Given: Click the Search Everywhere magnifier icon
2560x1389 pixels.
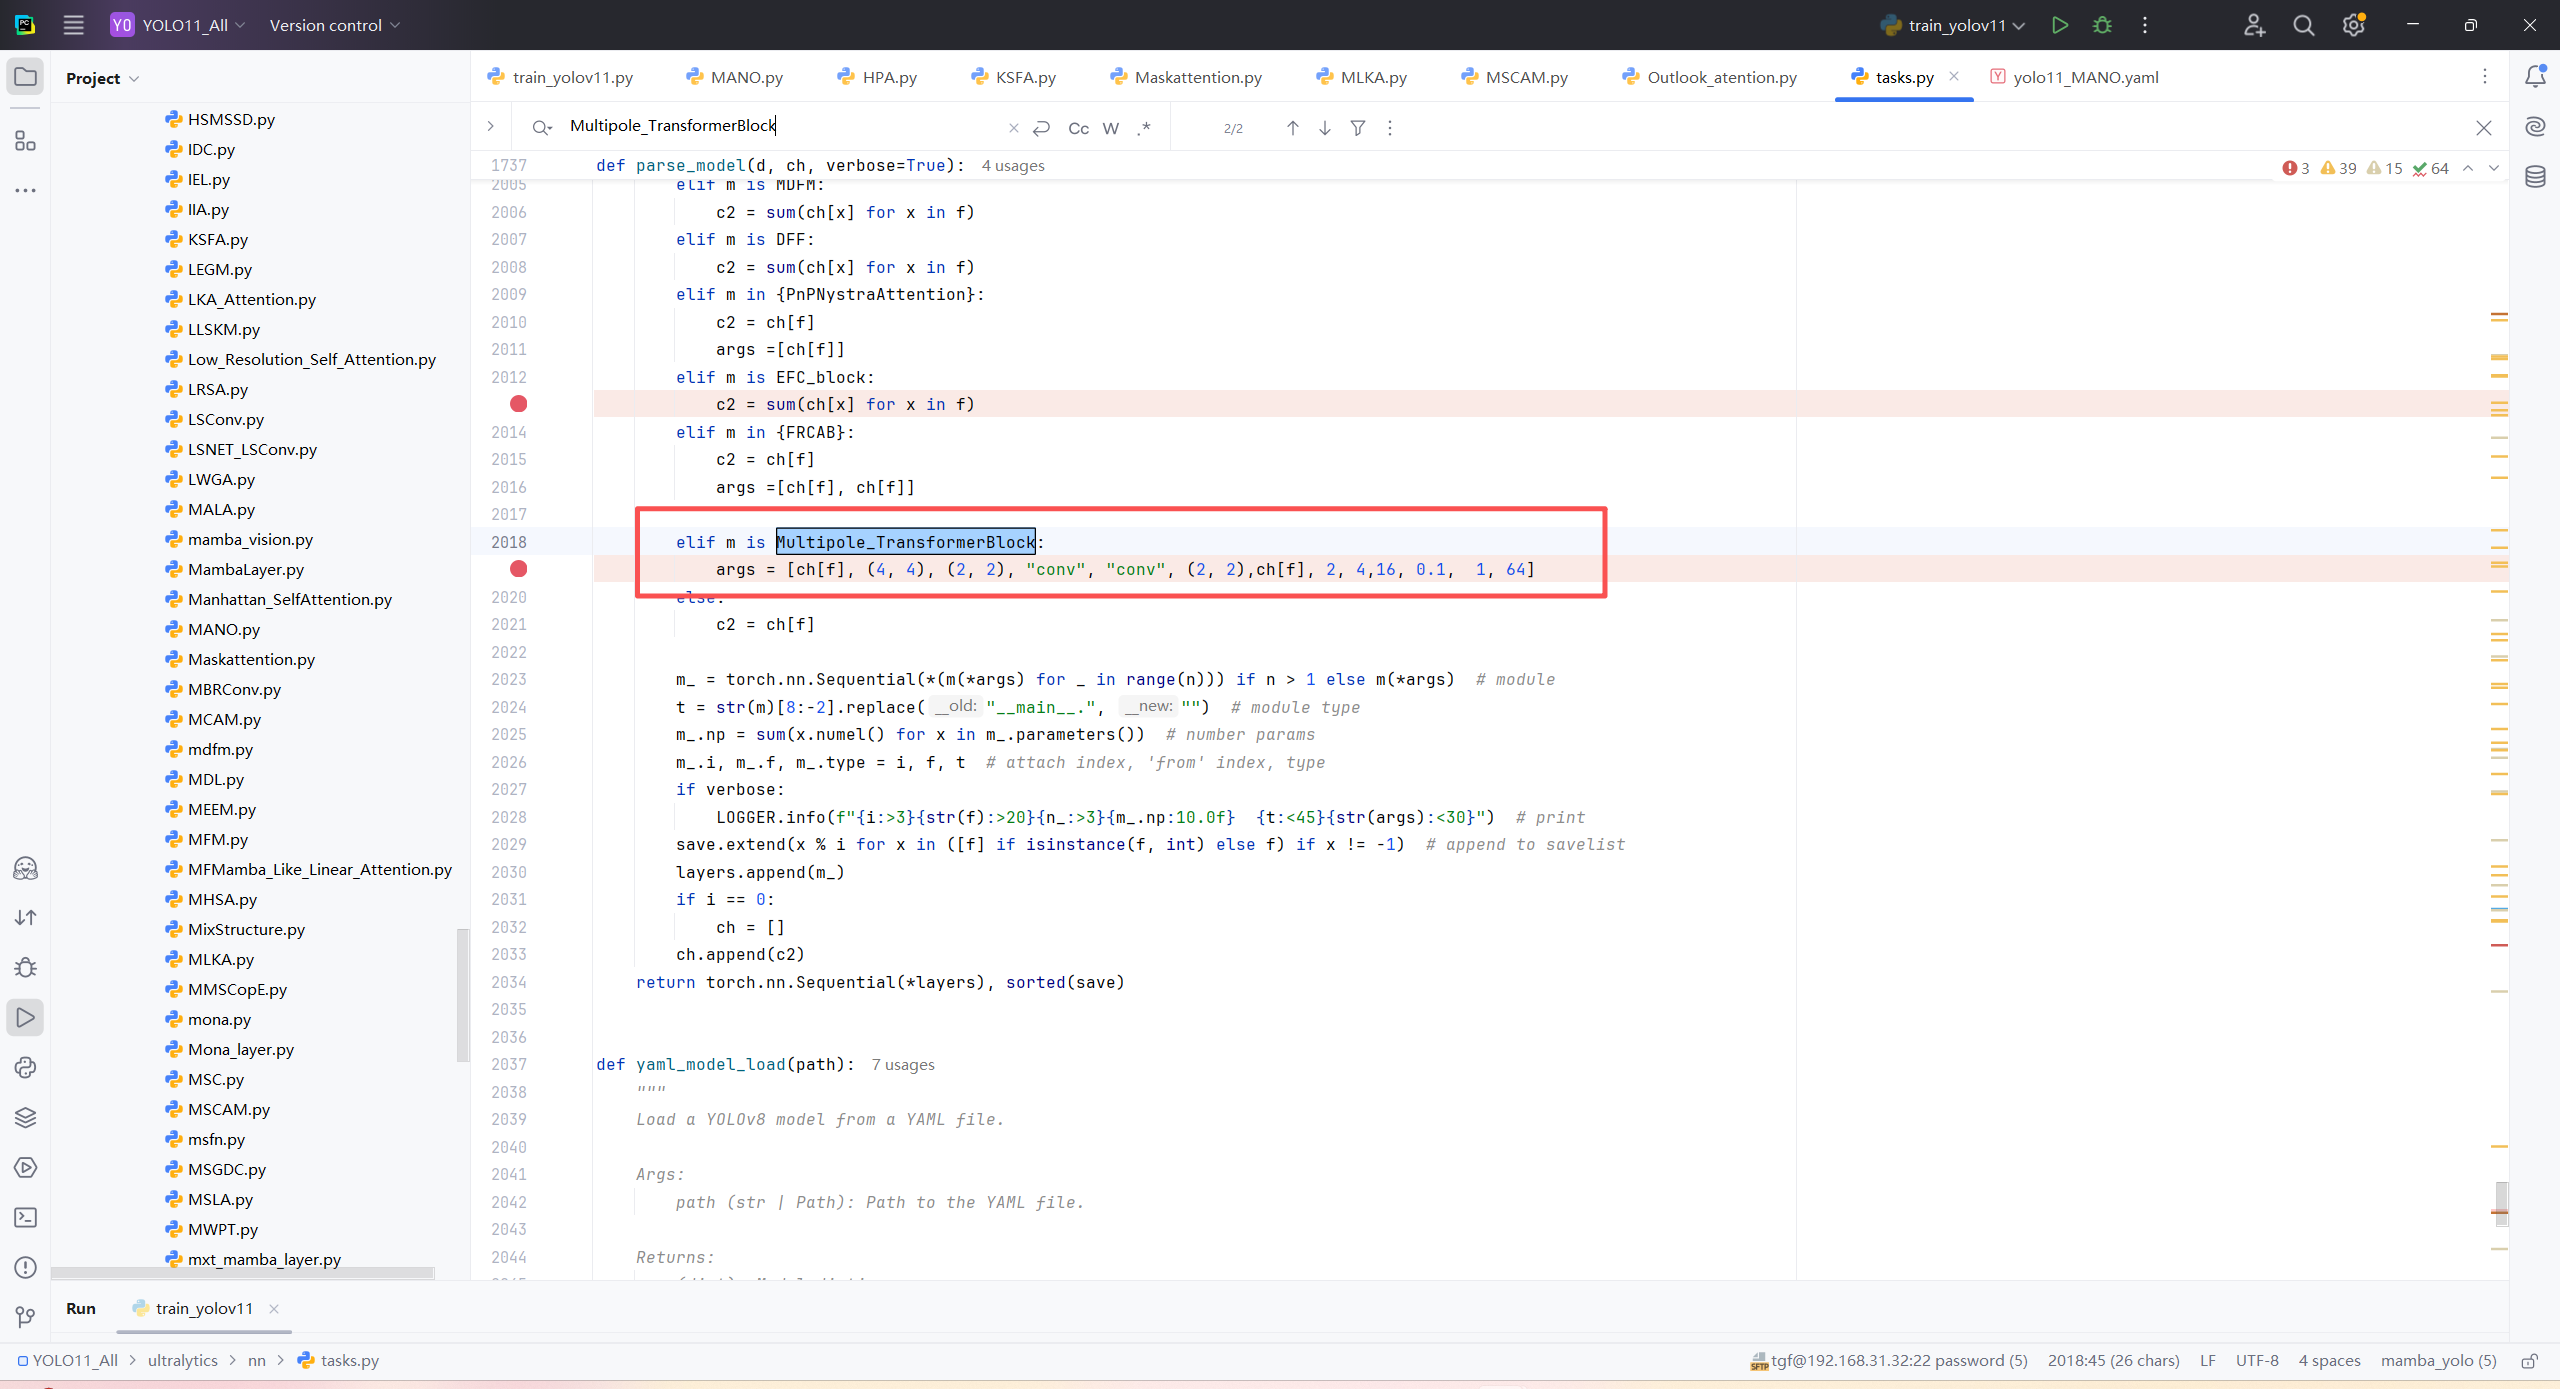Looking at the screenshot, I should (x=2303, y=25).
